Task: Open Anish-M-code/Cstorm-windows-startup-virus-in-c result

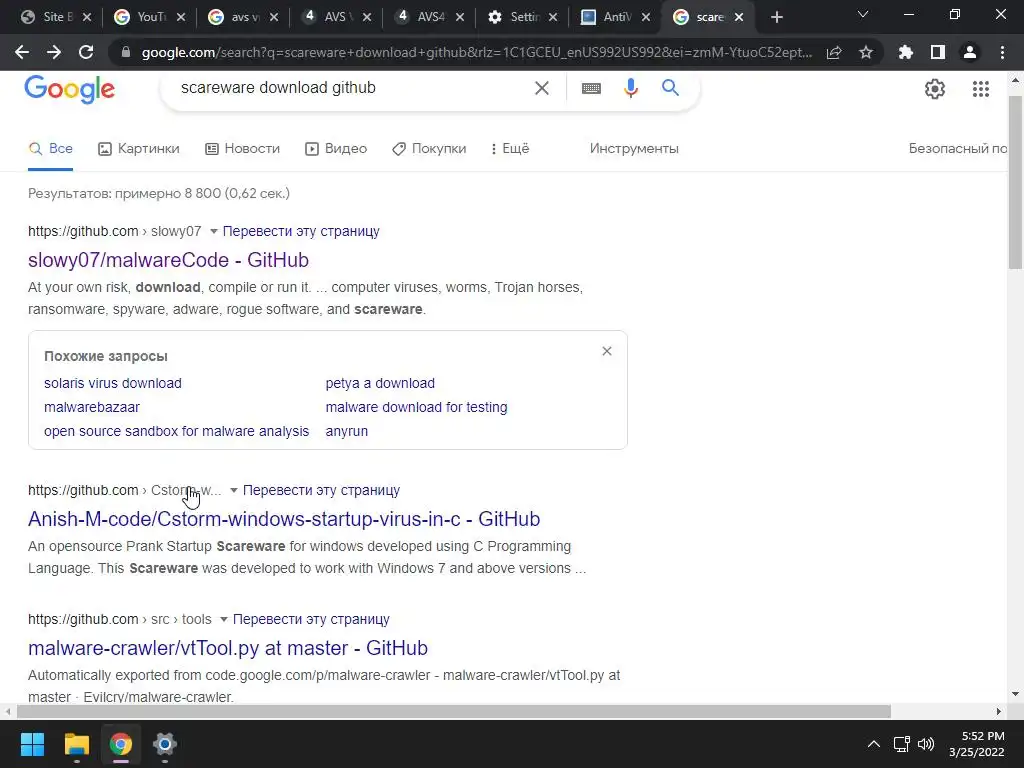Action: pos(283,519)
